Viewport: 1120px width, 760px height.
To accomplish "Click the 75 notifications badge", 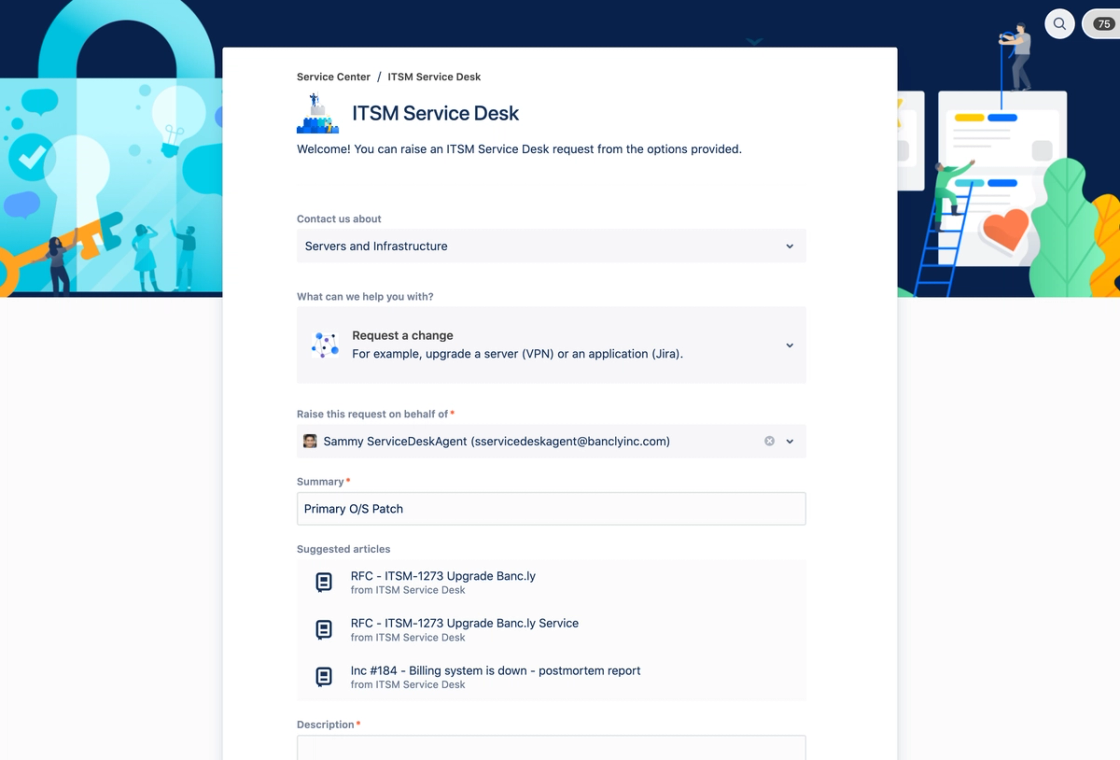I will click(x=1103, y=24).
